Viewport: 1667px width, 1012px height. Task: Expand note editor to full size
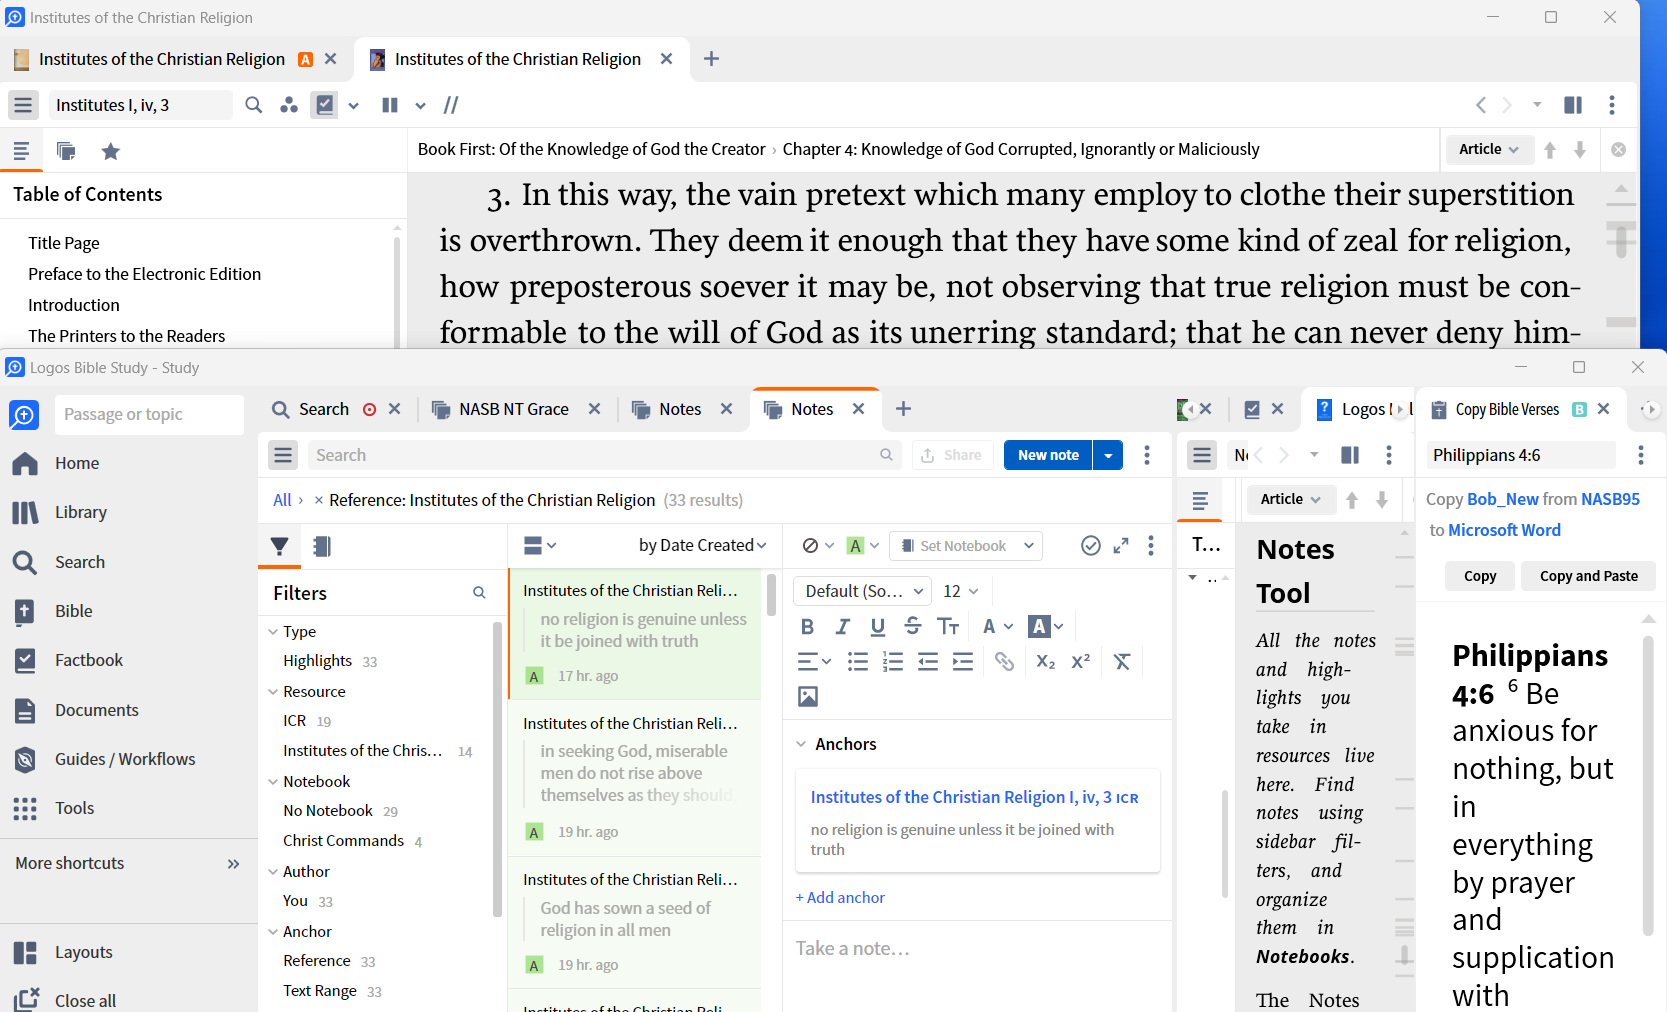pyautogui.click(x=1121, y=545)
